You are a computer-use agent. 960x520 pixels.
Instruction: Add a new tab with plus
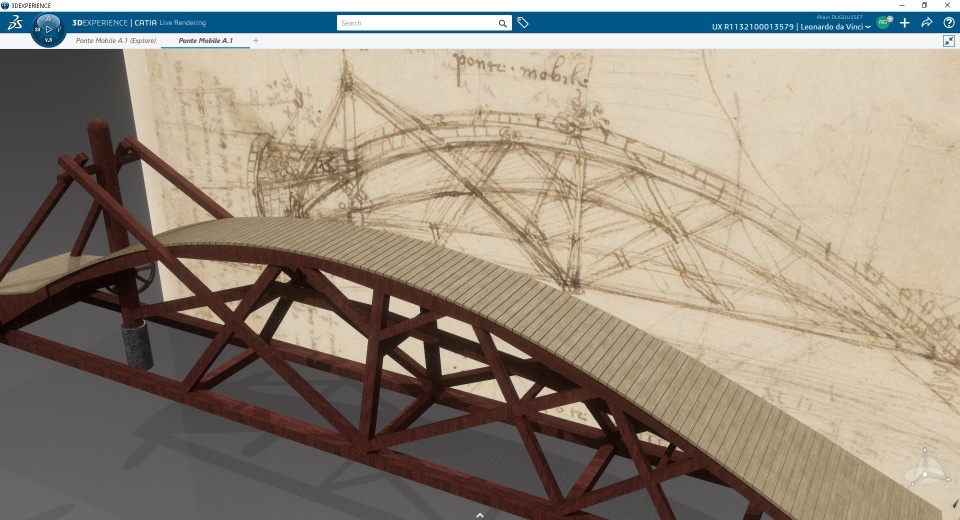pos(256,40)
